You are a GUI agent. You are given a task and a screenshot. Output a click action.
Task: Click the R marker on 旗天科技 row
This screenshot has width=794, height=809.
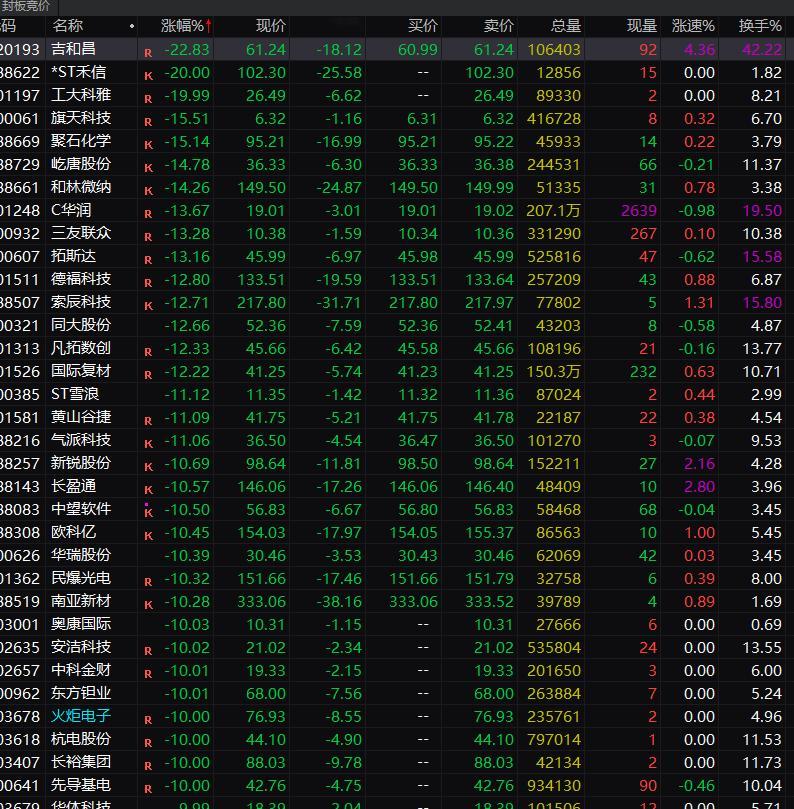point(148,122)
